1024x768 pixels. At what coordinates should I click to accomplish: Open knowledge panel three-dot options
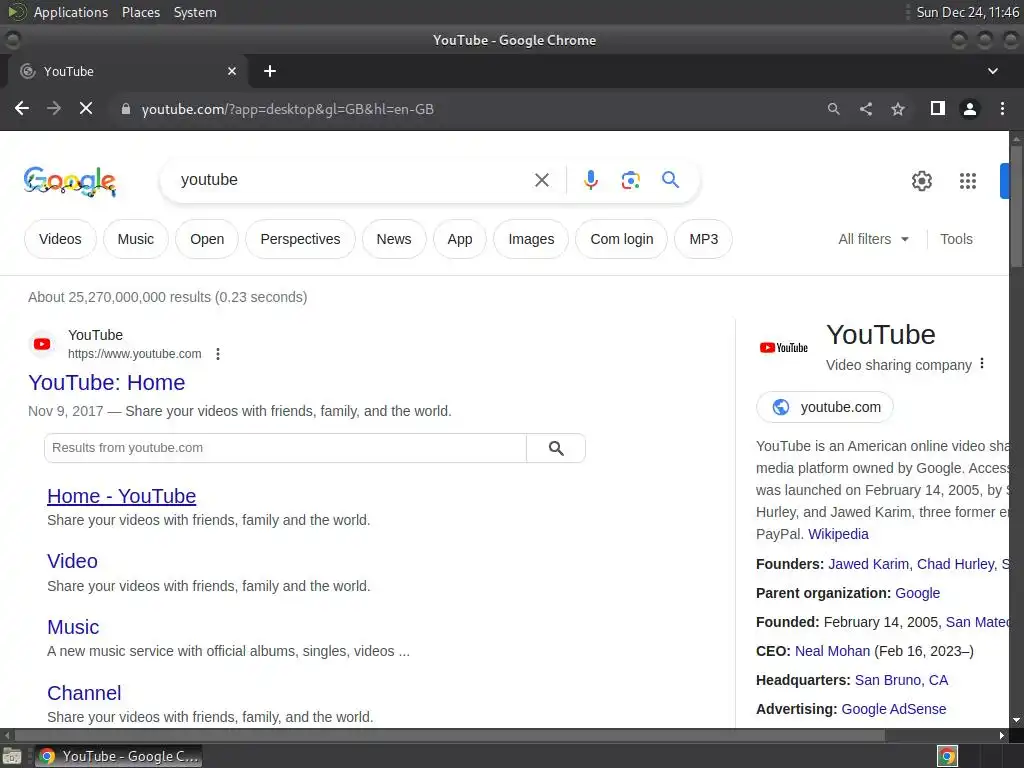click(x=982, y=364)
